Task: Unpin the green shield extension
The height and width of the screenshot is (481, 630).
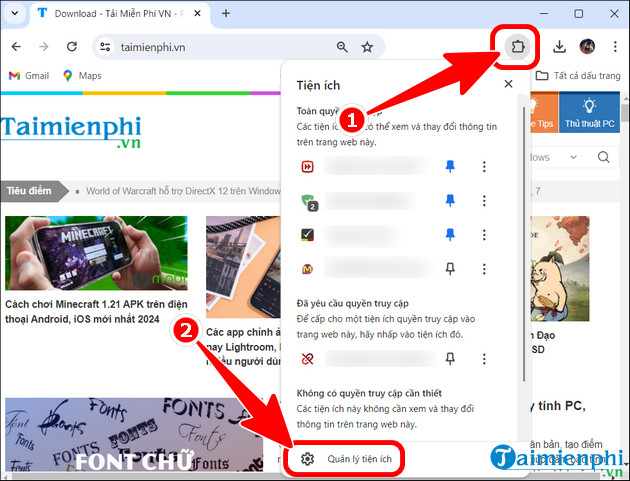Action: [450, 201]
